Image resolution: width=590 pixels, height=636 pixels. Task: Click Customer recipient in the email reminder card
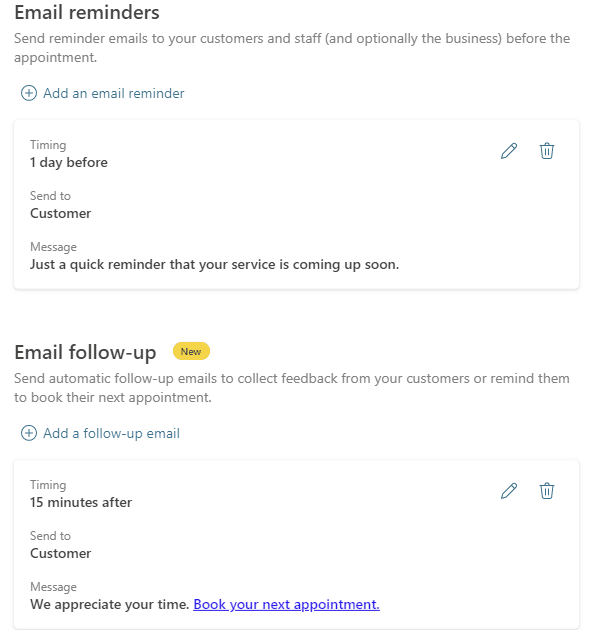61,213
